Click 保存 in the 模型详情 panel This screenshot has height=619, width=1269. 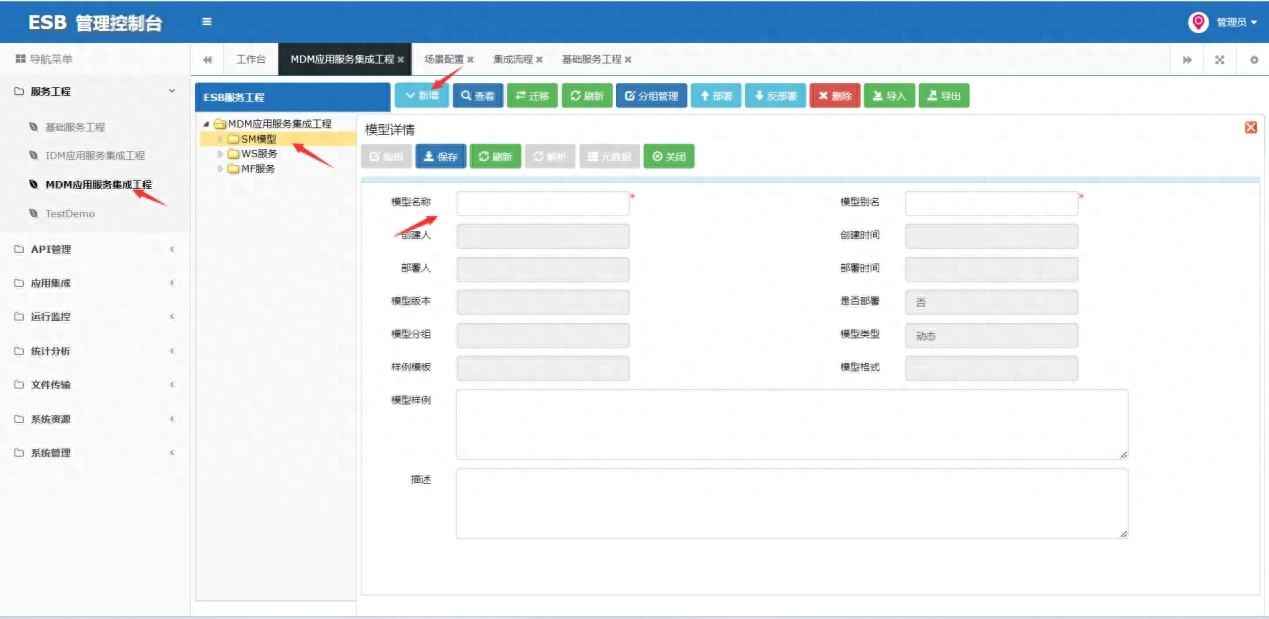(x=441, y=157)
